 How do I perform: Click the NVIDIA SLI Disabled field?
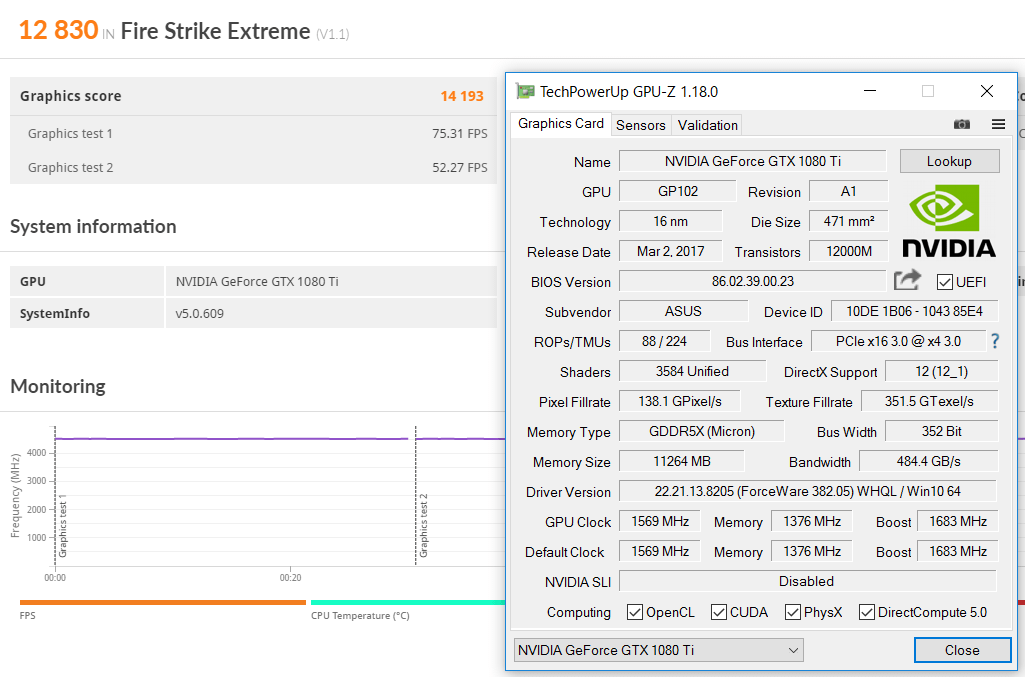[807, 582]
